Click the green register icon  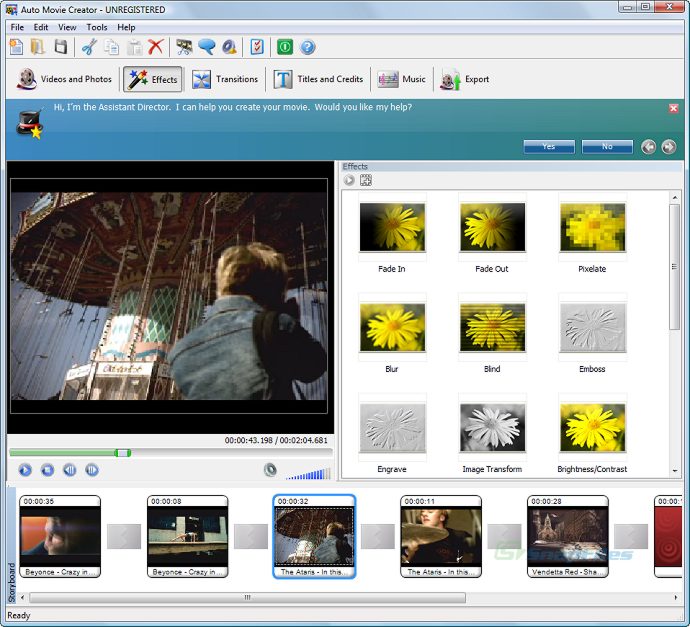(x=285, y=47)
